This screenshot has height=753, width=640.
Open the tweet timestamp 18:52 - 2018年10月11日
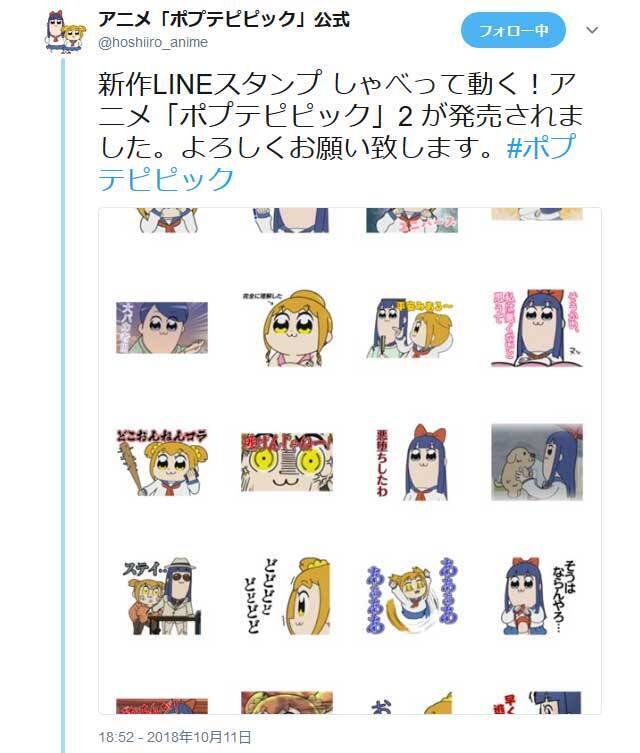[175, 737]
